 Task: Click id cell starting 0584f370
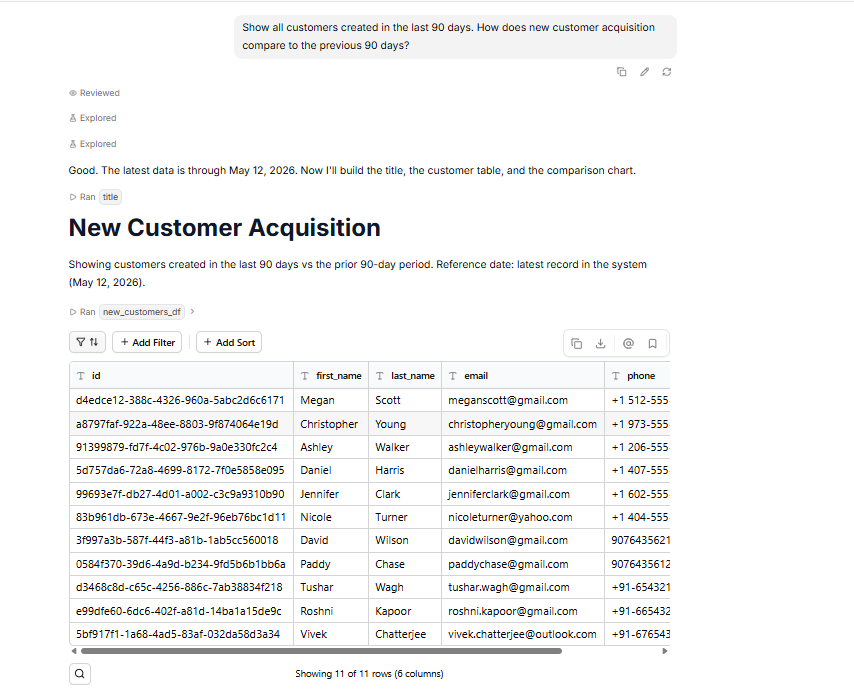pos(181,564)
